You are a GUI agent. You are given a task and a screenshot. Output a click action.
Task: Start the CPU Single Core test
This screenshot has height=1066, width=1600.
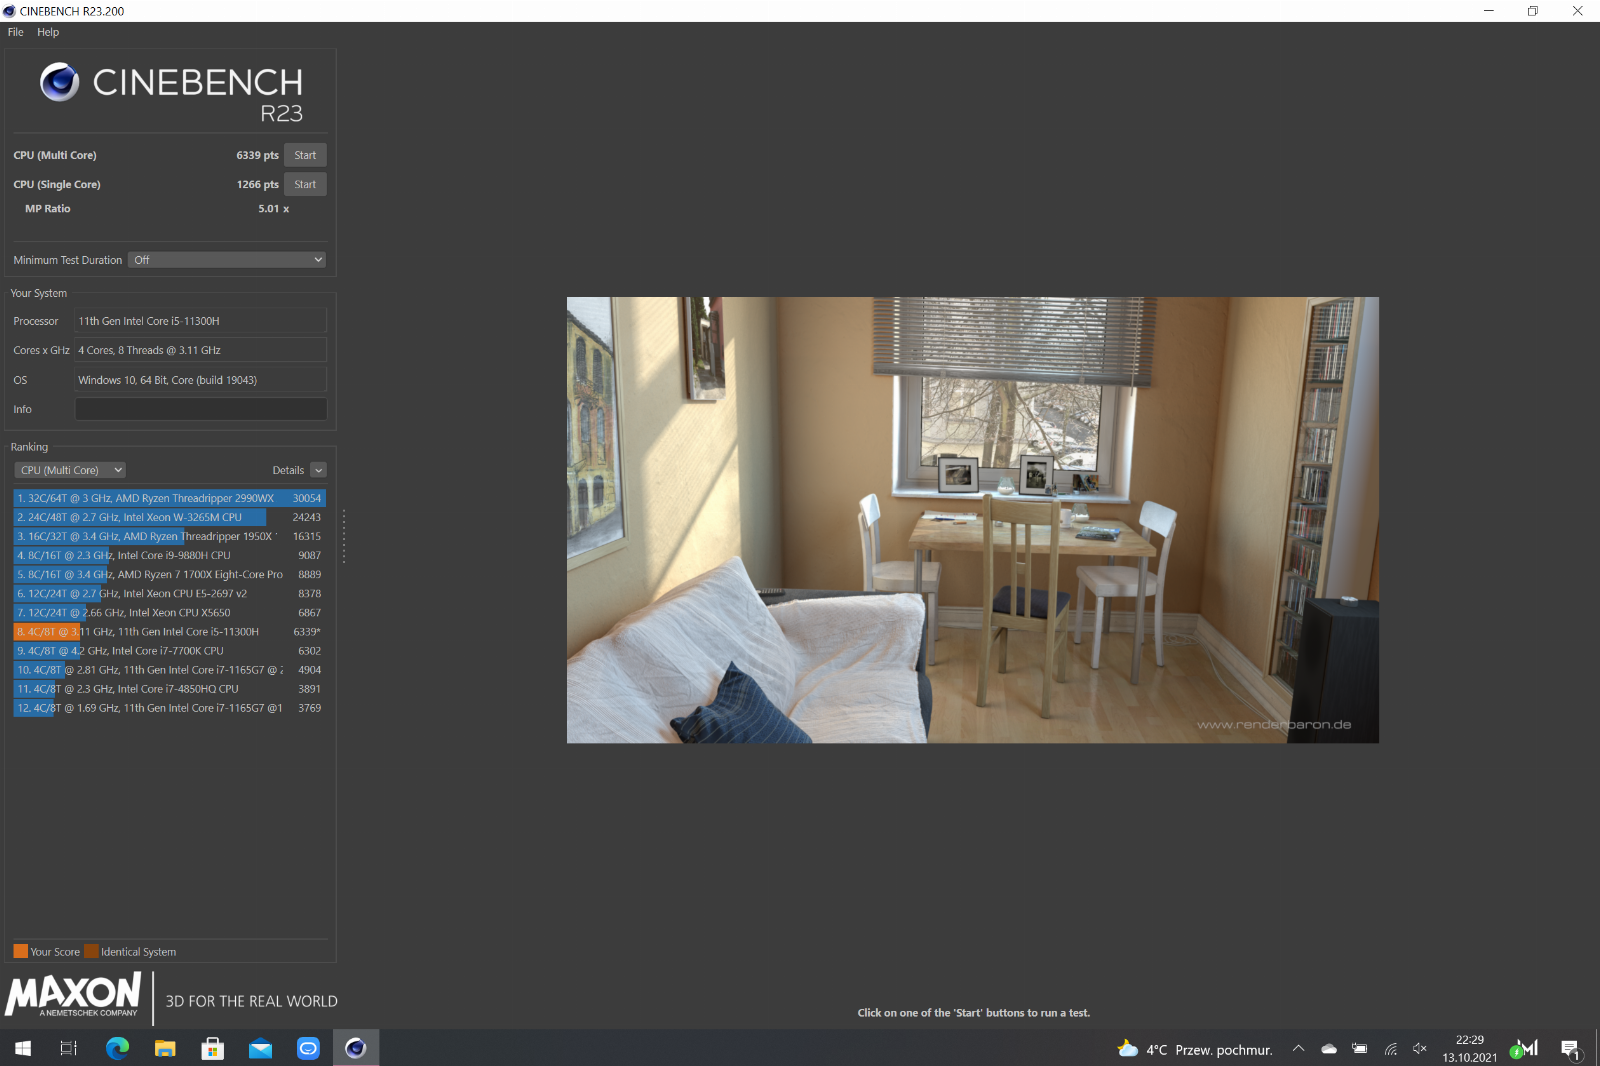(305, 184)
